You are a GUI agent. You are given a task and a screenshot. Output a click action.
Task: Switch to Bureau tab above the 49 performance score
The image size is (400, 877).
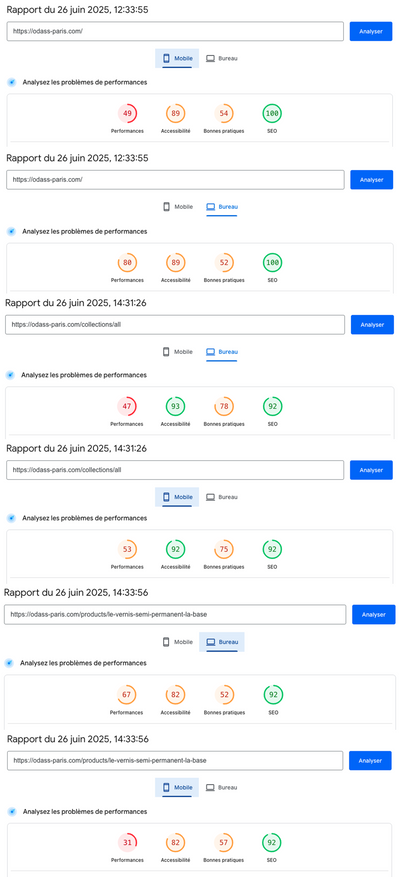coord(222,58)
